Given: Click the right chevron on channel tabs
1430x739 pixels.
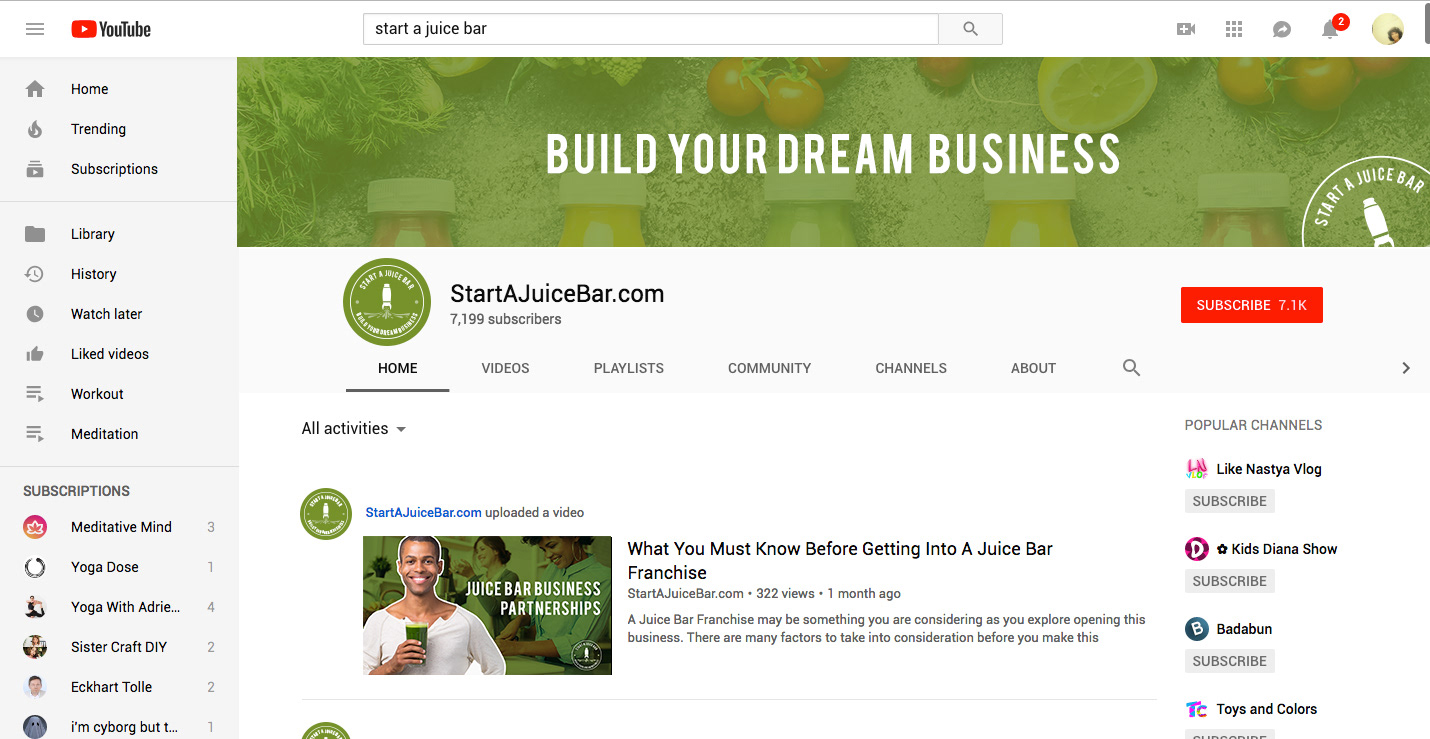Looking at the screenshot, I should click(x=1405, y=368).
